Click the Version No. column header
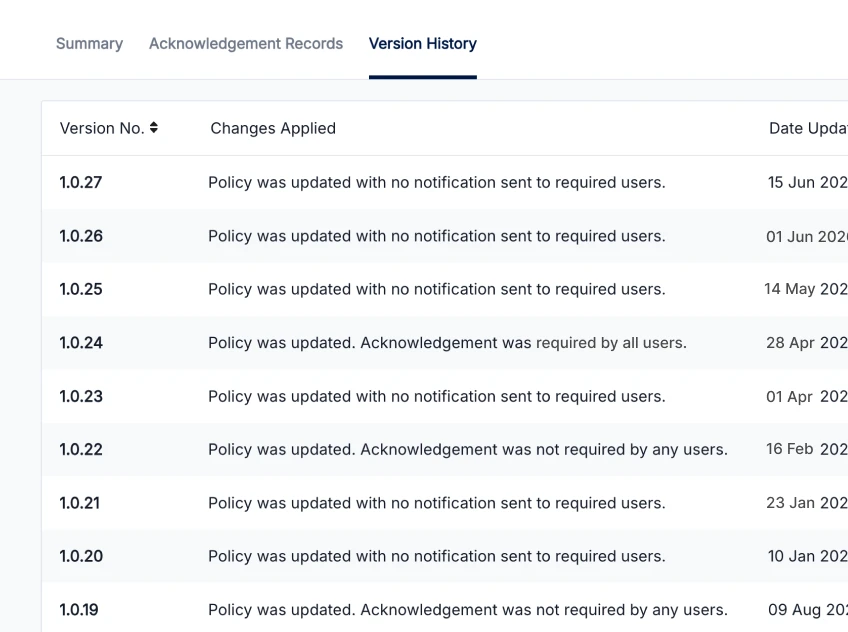This screenshot has height=632, width=848. [103, 128]
